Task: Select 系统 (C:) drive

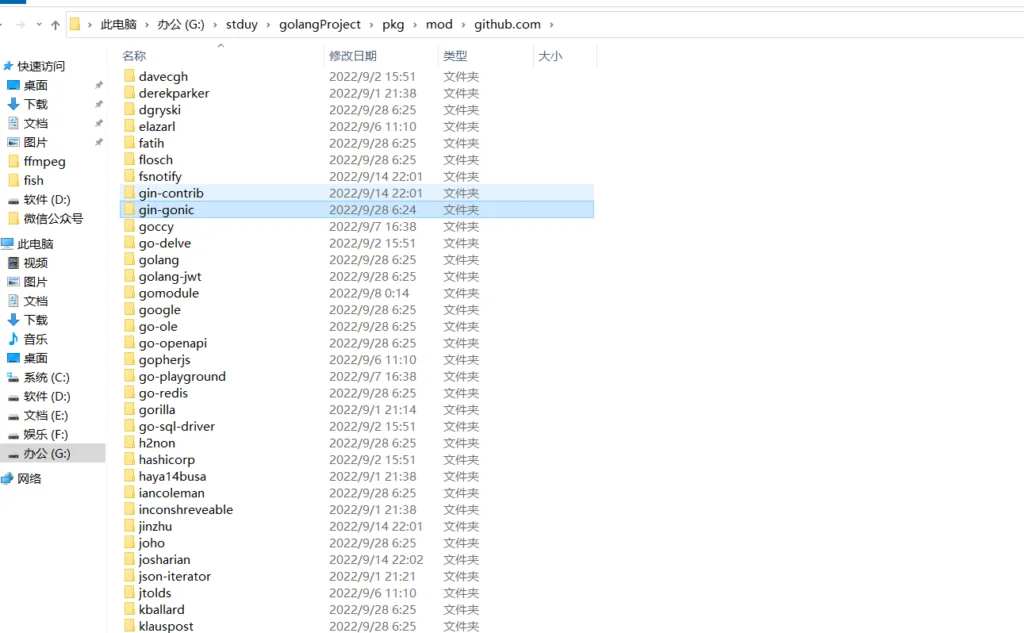Action: pyautogui.click(x=46, y=378)
